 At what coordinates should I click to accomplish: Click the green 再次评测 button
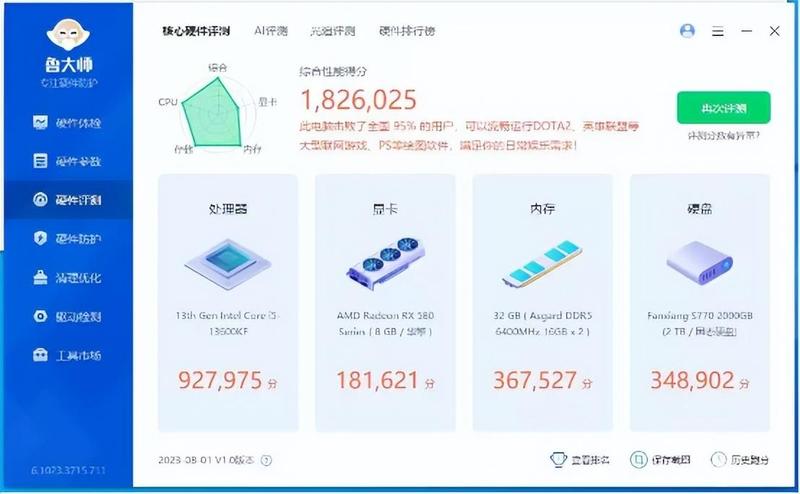723,108
